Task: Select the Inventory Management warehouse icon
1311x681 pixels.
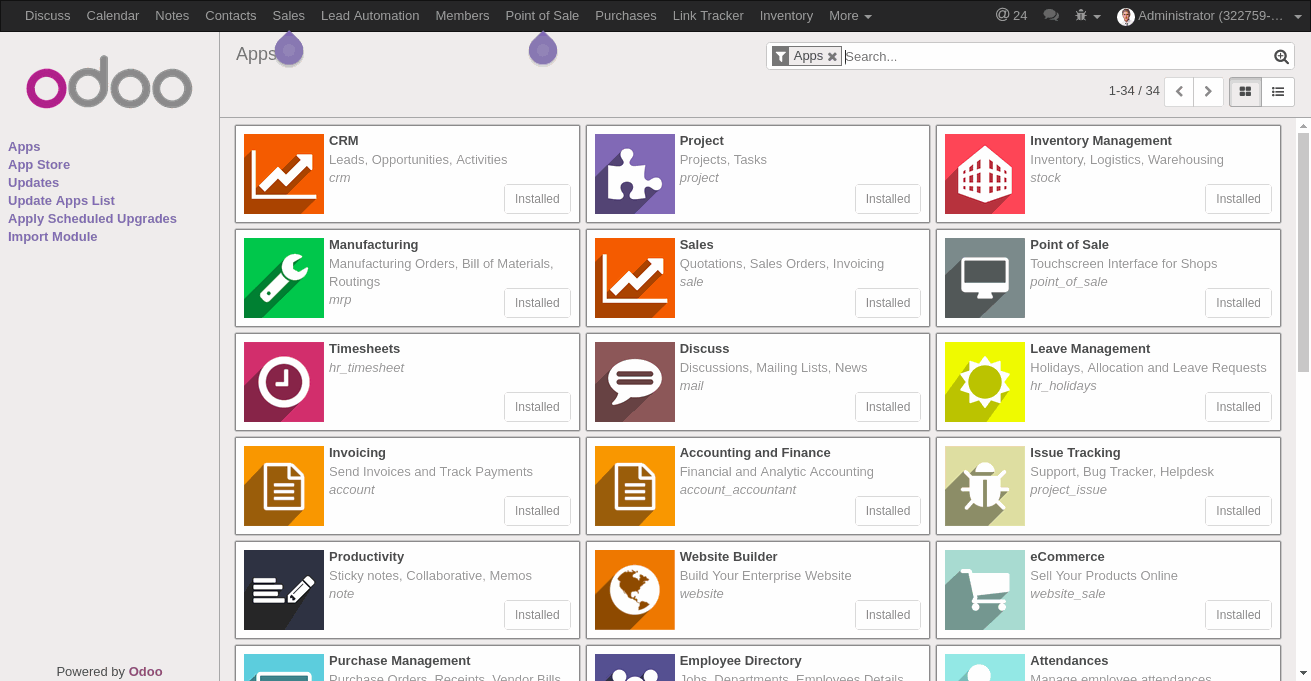Action: pyautogui.click(x=985, y=174)
